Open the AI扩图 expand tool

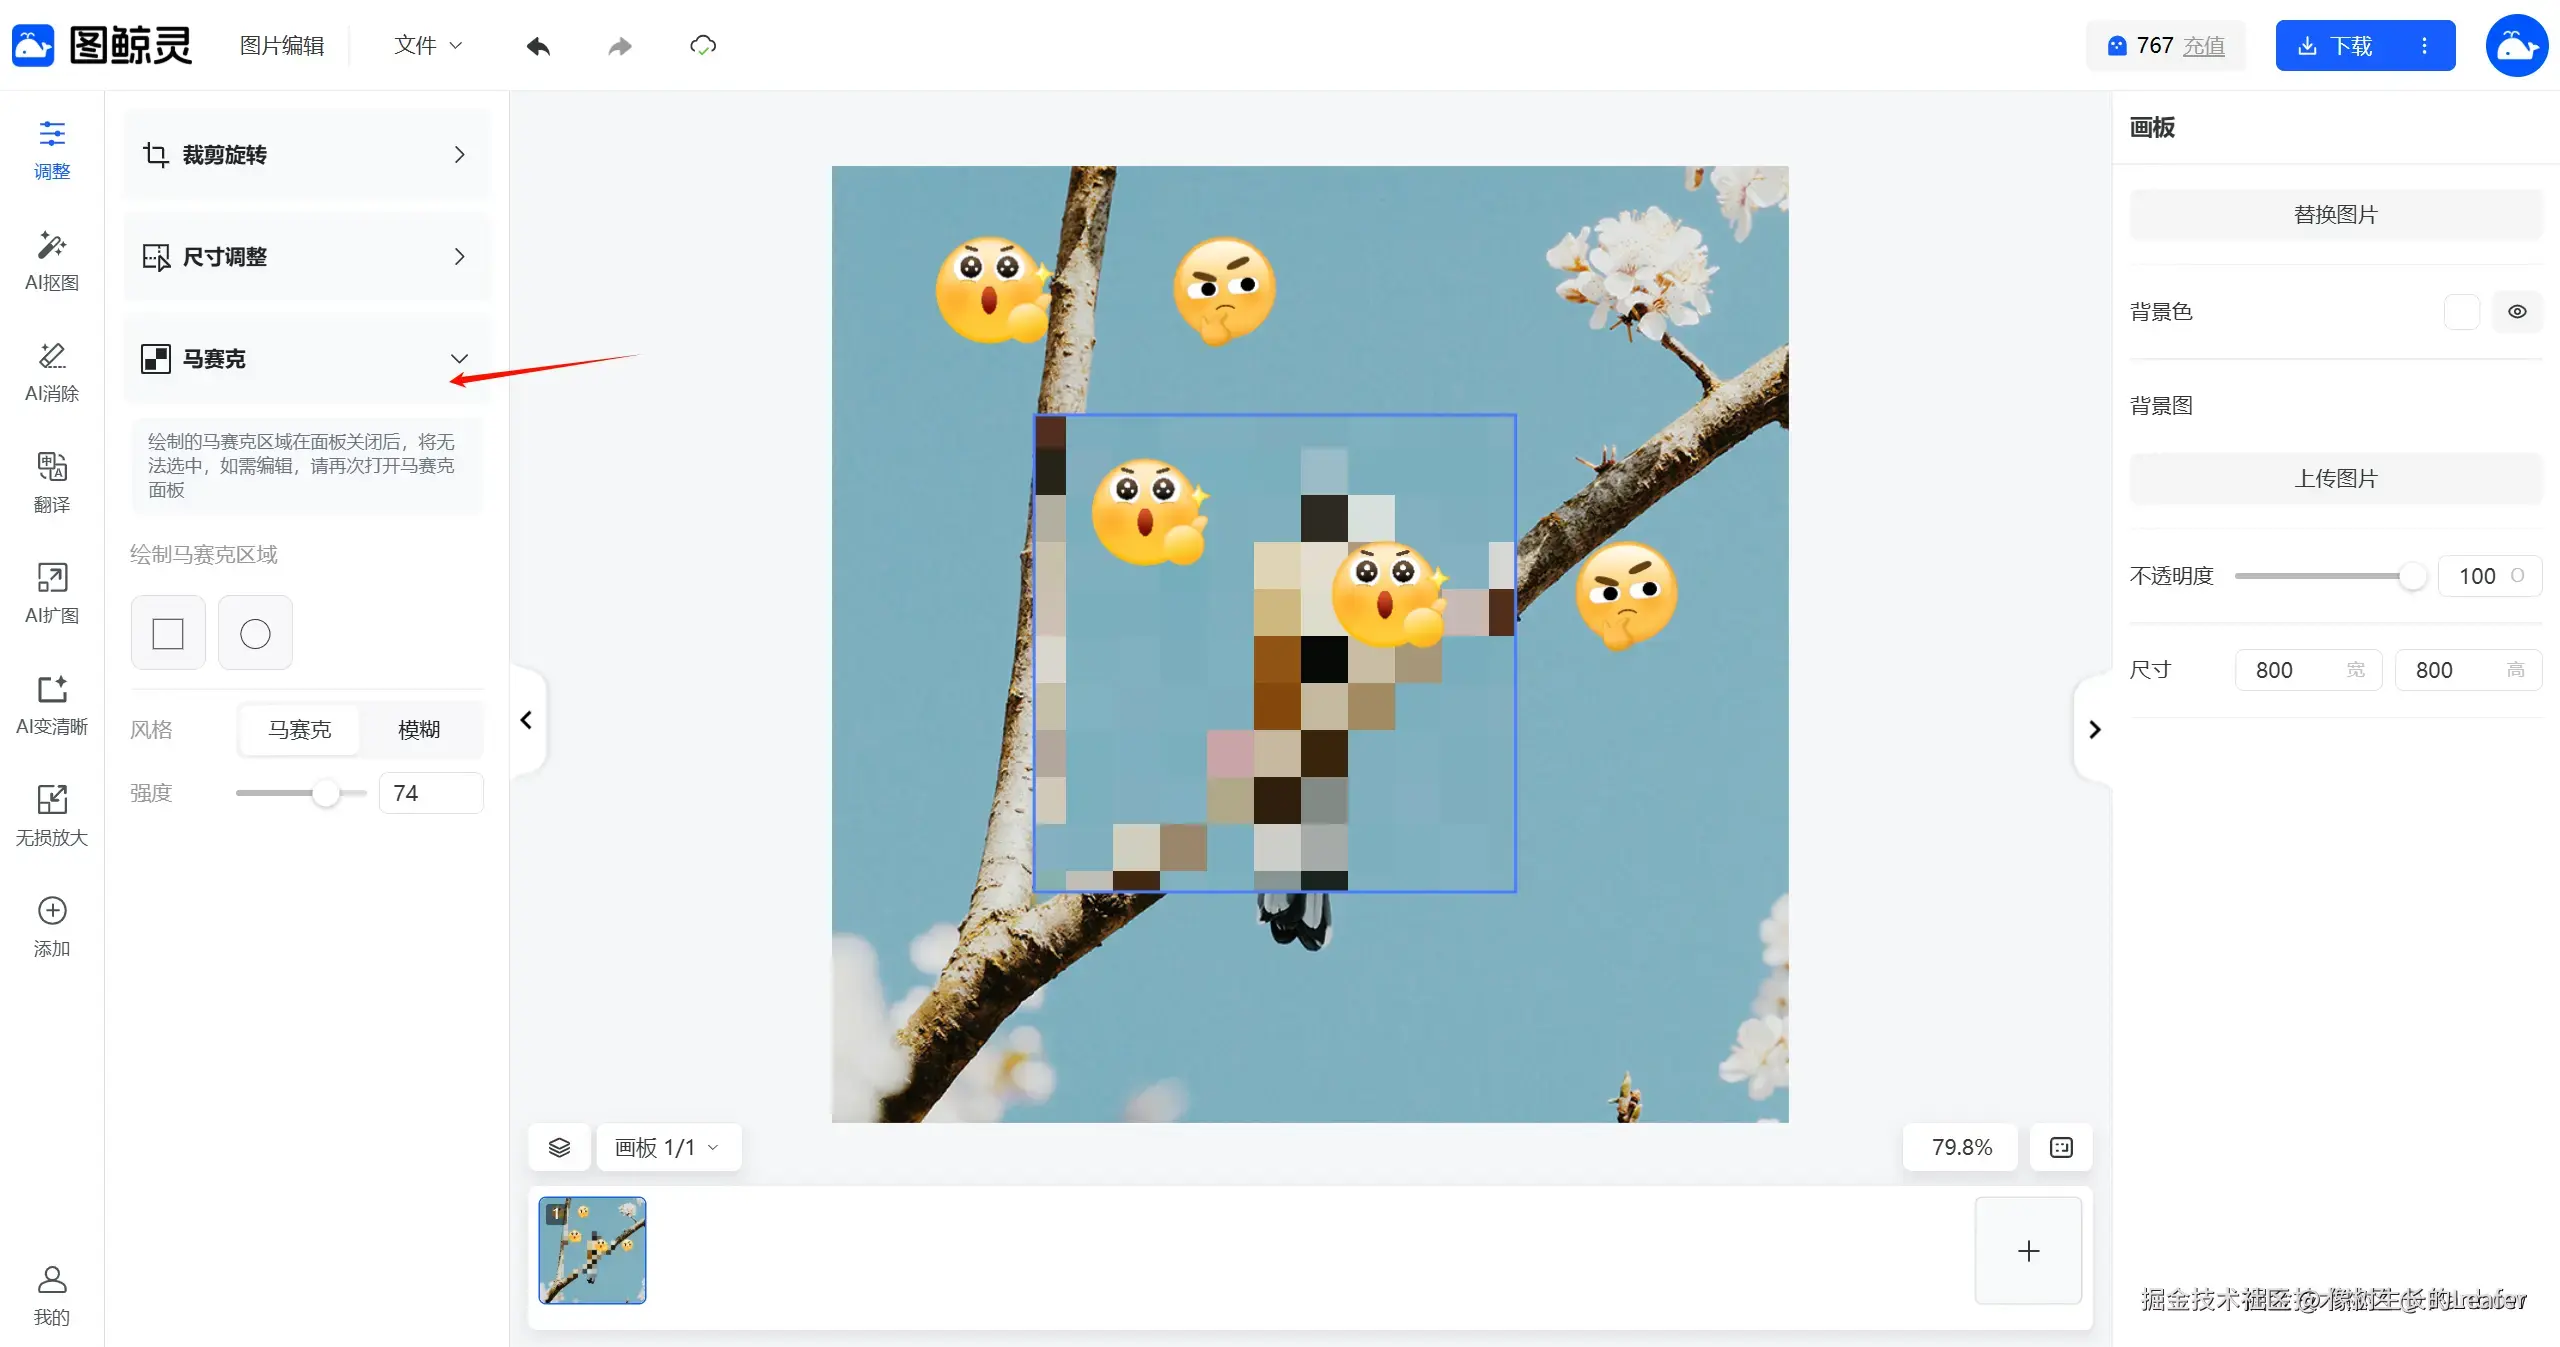tap(51, 593)
